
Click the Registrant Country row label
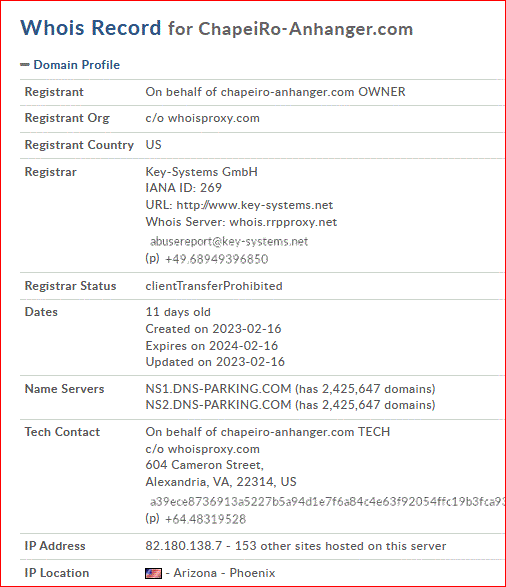click(x=79, y=145)
